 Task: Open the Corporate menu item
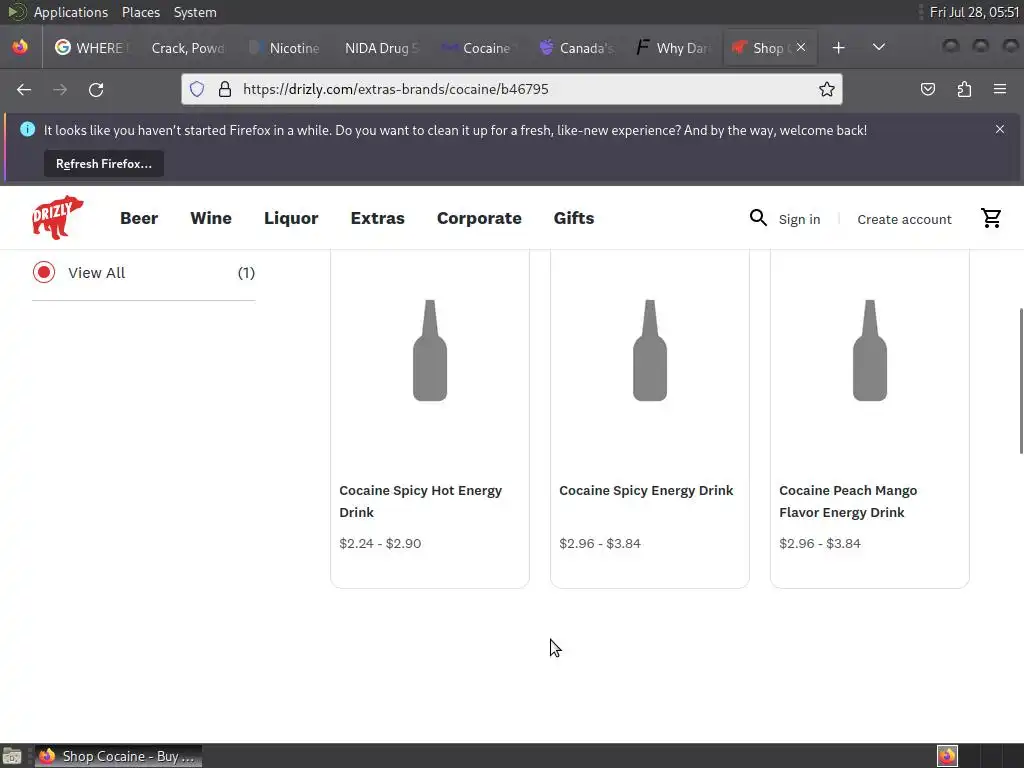coord(479,218)
